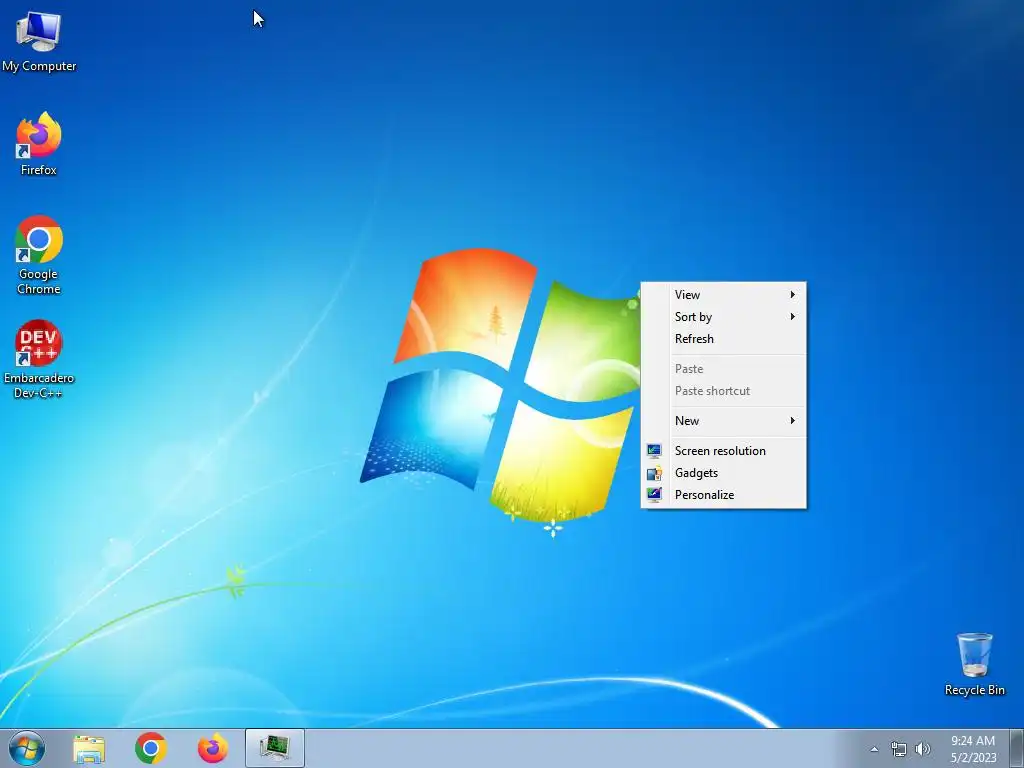Launch Chrome from the taskbar
1024x768 pixels.
151,748
